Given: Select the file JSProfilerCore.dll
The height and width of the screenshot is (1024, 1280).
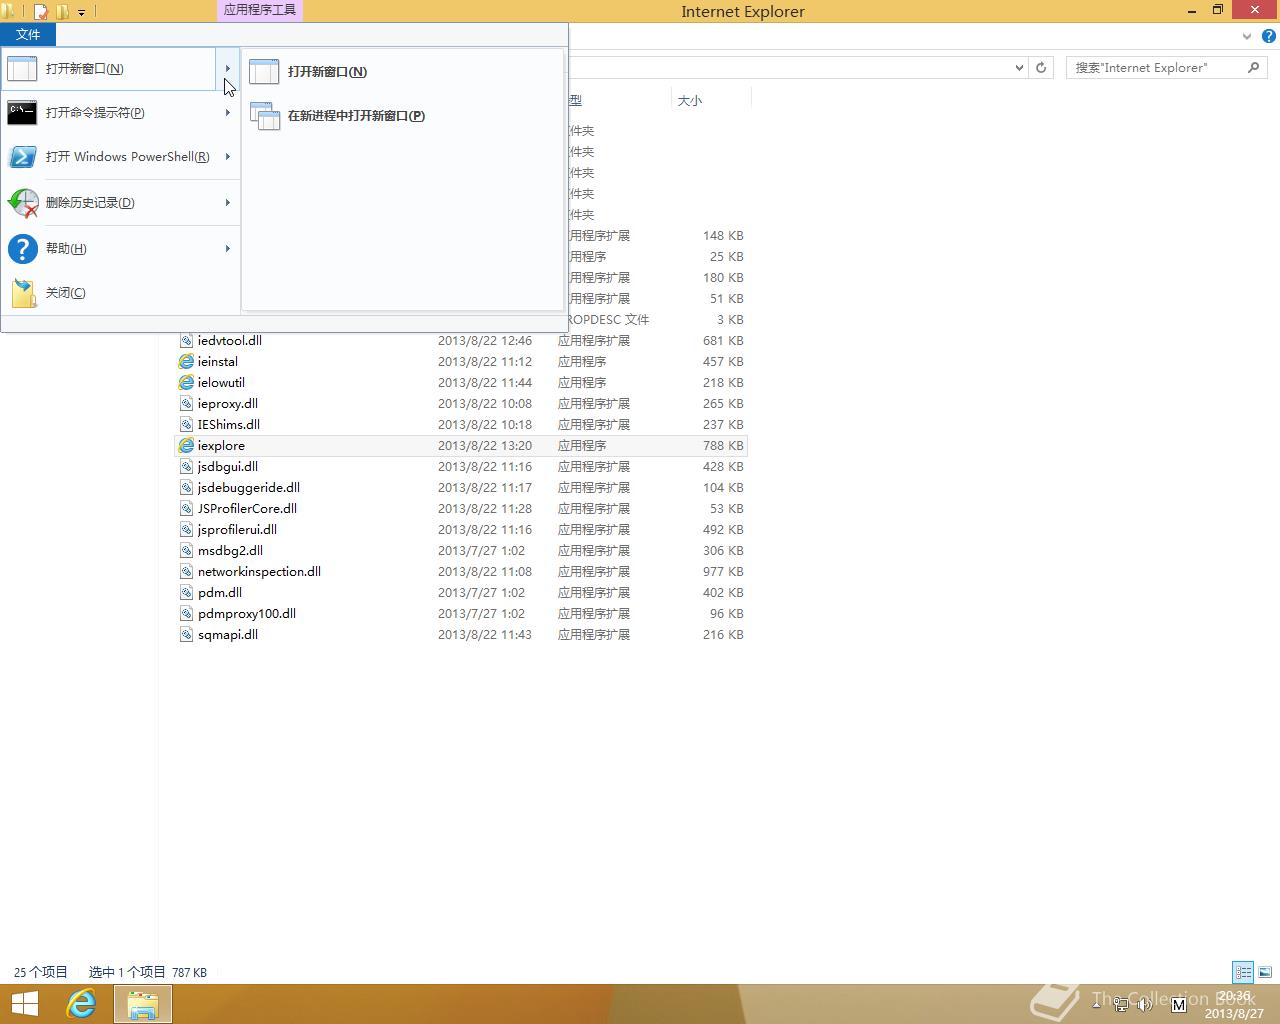Looking at the screenshot, I should pos(247,509).
